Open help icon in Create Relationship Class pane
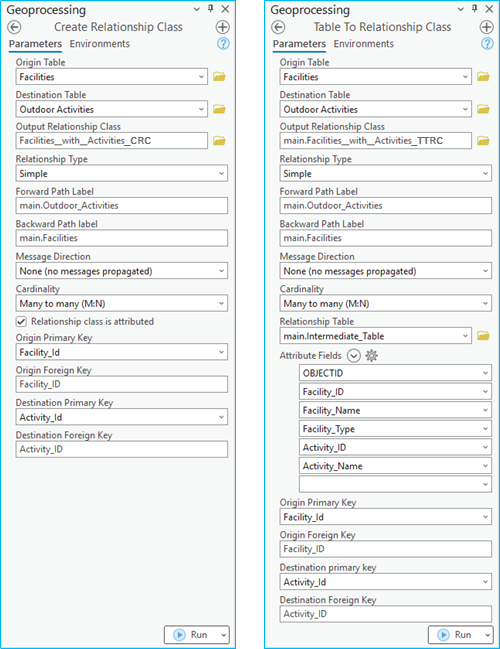Viewport: 500px width, 649px height. pos(223,43)
